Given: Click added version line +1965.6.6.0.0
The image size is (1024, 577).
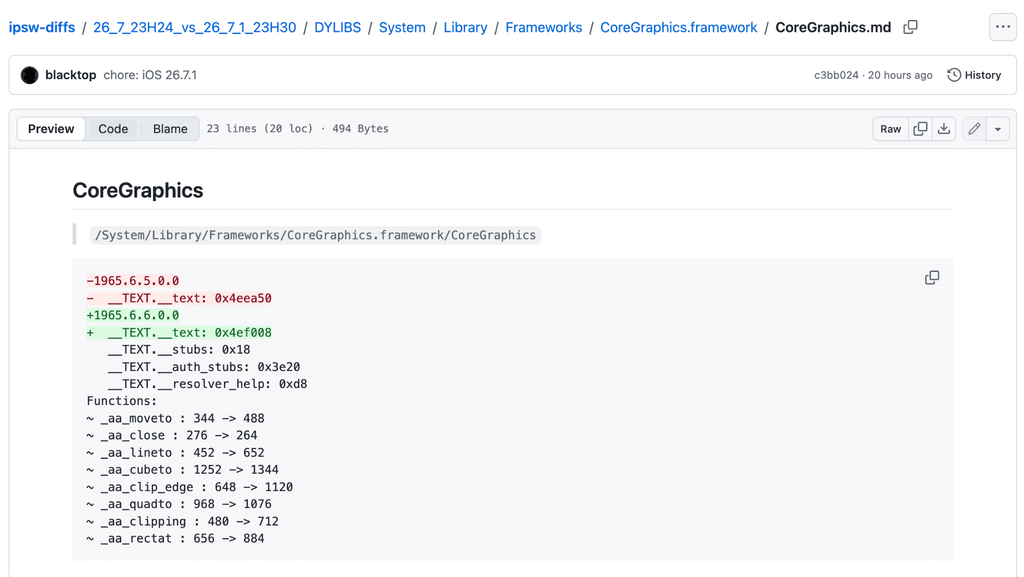Looking at the screenshot, I should pos(133,315).
